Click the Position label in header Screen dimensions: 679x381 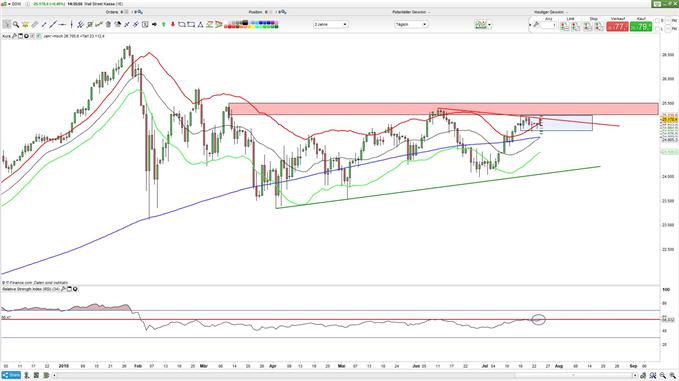[255, 12]
